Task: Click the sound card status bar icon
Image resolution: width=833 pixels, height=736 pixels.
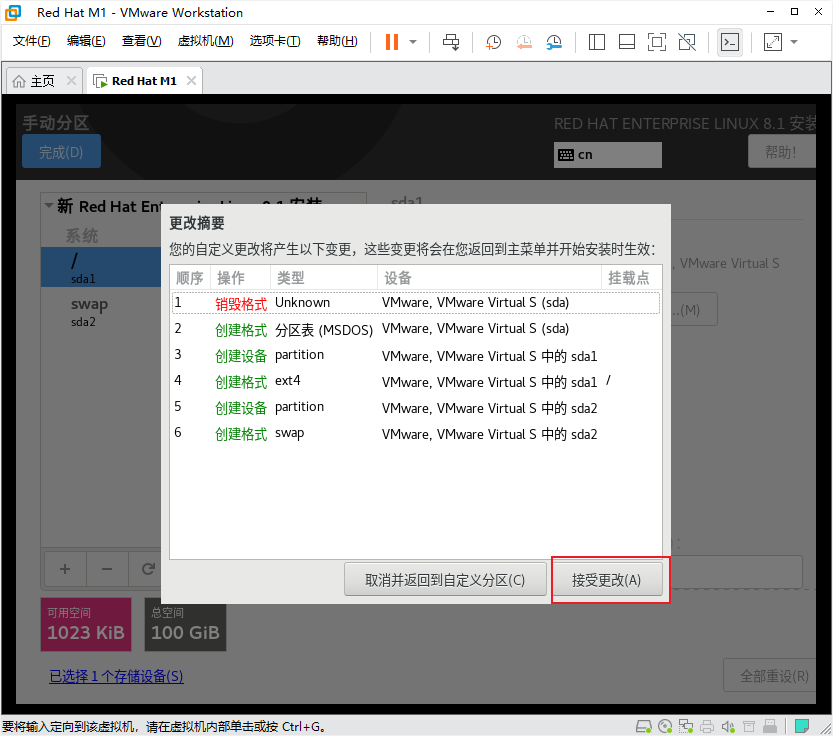Action: pyautogui.click(x=728, y=726)
